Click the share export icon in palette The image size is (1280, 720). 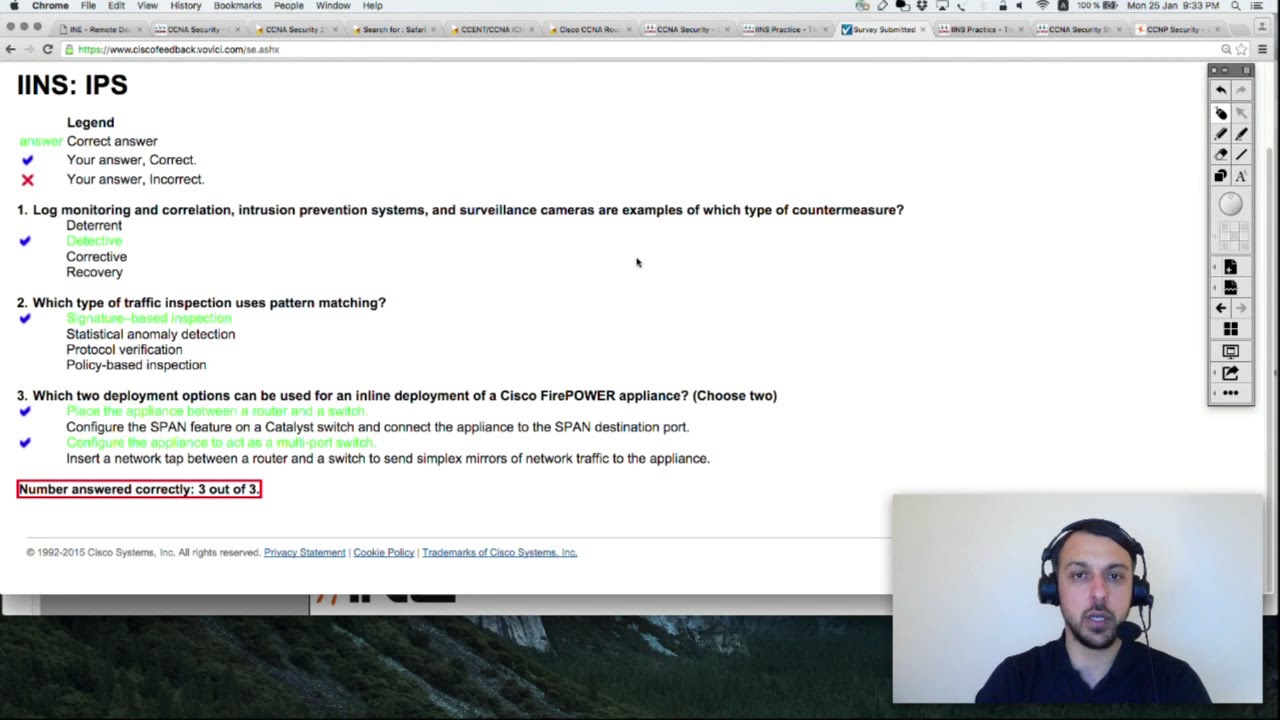[1230, 373]
